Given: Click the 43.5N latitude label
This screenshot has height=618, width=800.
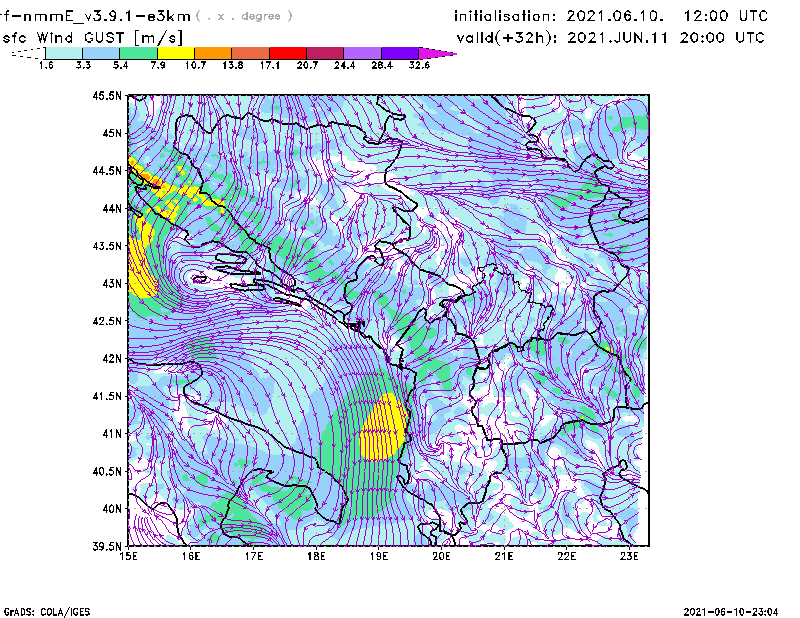Looking at the screenshot, I should pyautogui.click(x=107, y=246).
